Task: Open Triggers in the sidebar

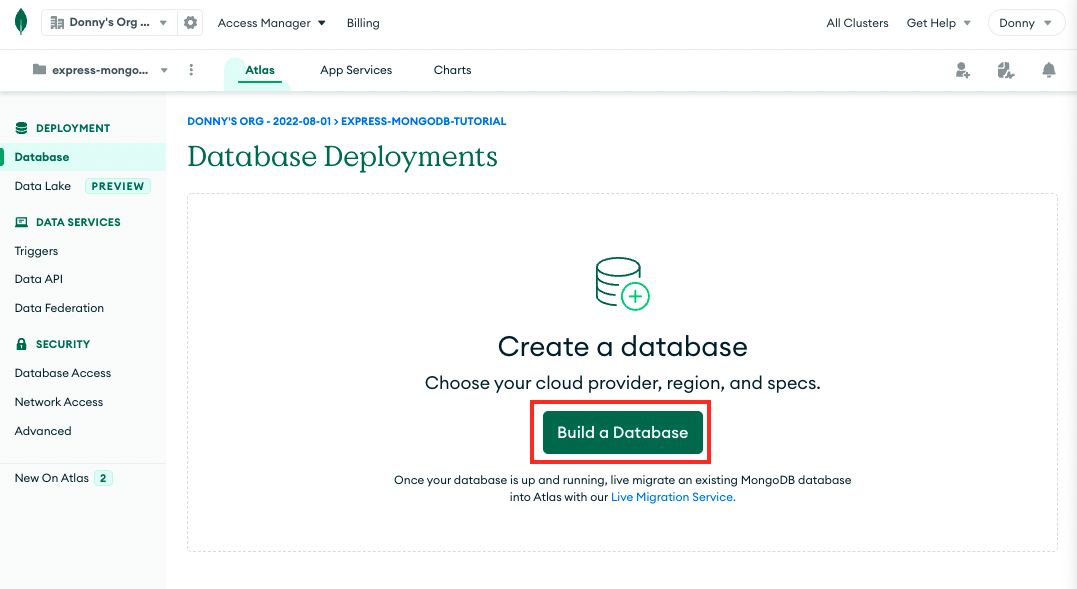Action: (x=36, y=251)
